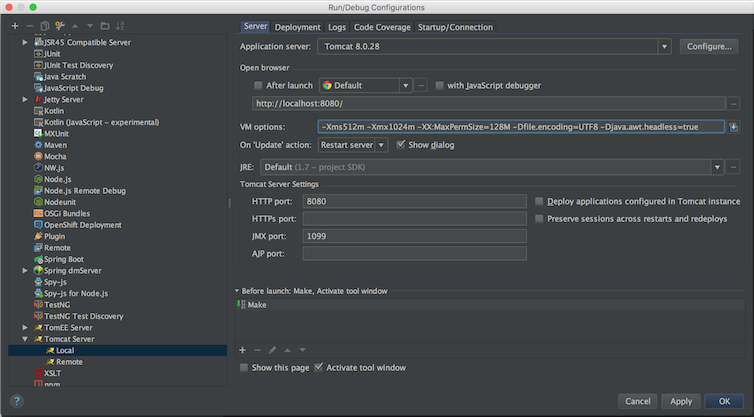Enable the After launch checkbox
The image size is (754, 417).
click(x=259, y=86)
